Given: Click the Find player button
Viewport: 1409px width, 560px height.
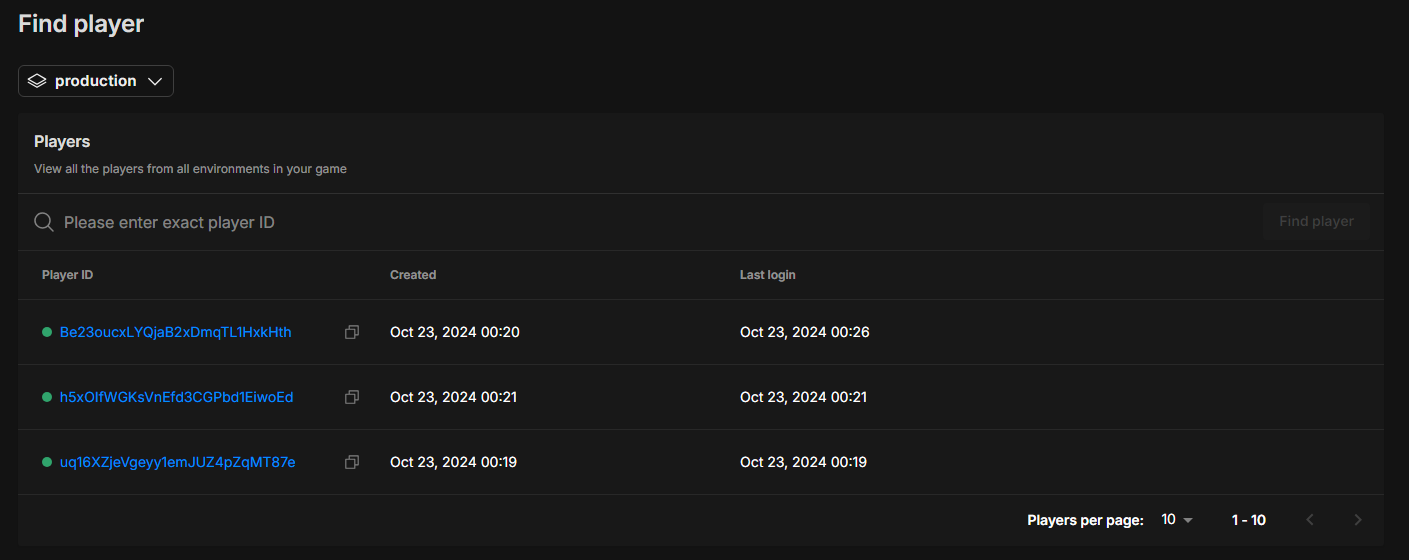Looking at the screenshot, I should point(1316,222).
